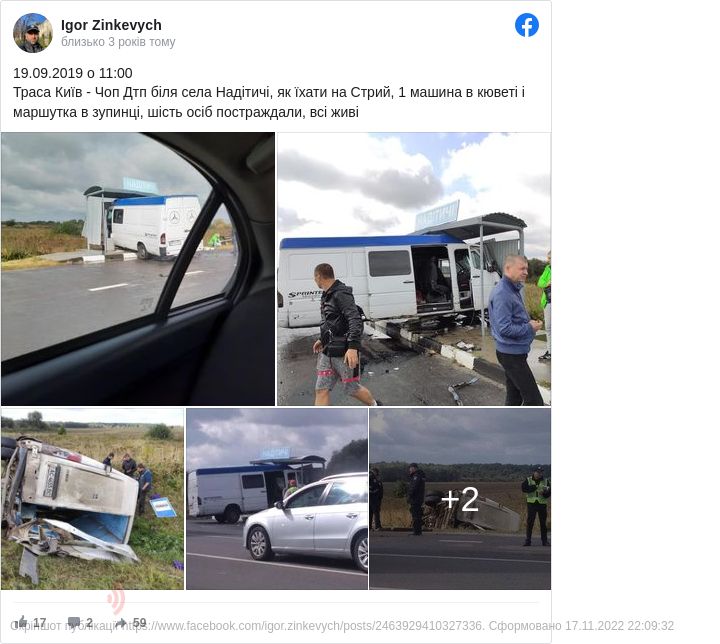The height and width of the screenshot is (644, 720).
Task: Click the comment bubble icon
Action: coord(74,622)
